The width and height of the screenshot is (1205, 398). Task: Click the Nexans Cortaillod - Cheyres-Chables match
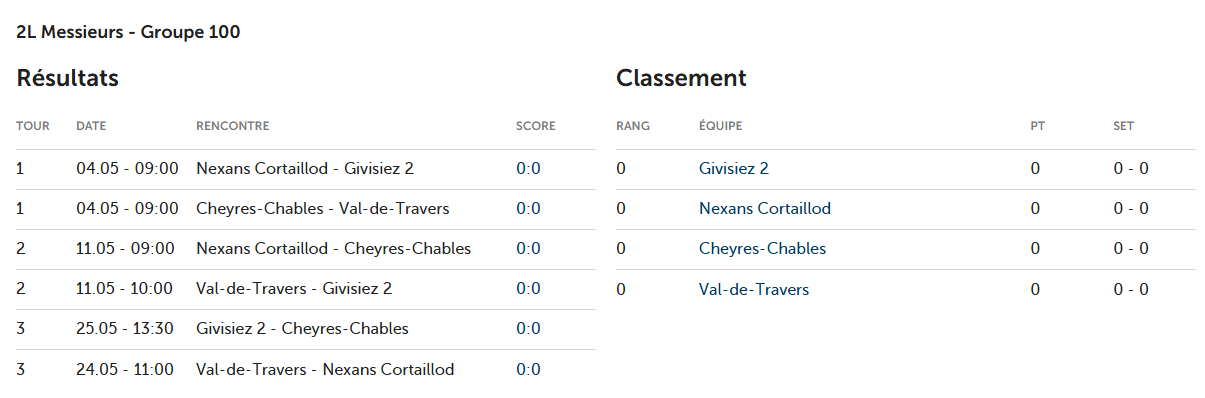333,249
